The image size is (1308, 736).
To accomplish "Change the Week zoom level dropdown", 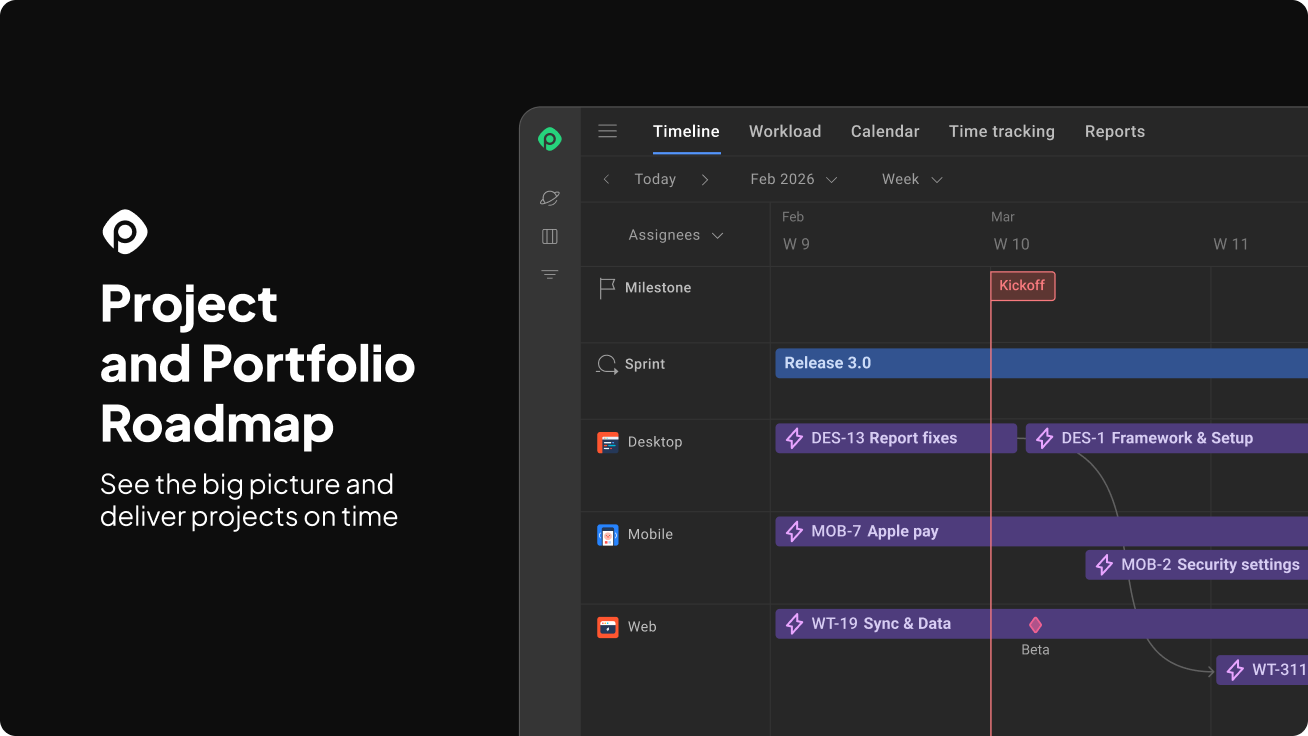I will 910,179.
